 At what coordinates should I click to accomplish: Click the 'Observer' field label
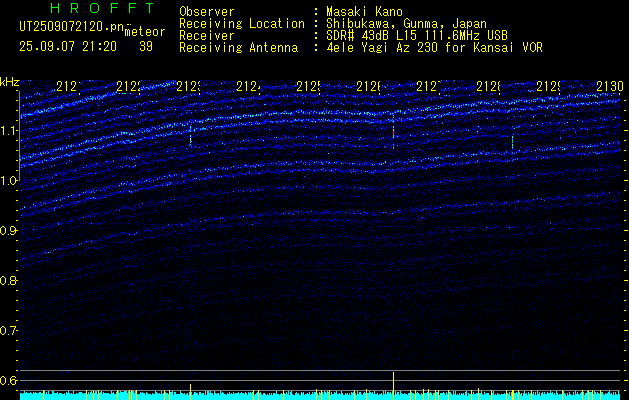click(207, 12)
